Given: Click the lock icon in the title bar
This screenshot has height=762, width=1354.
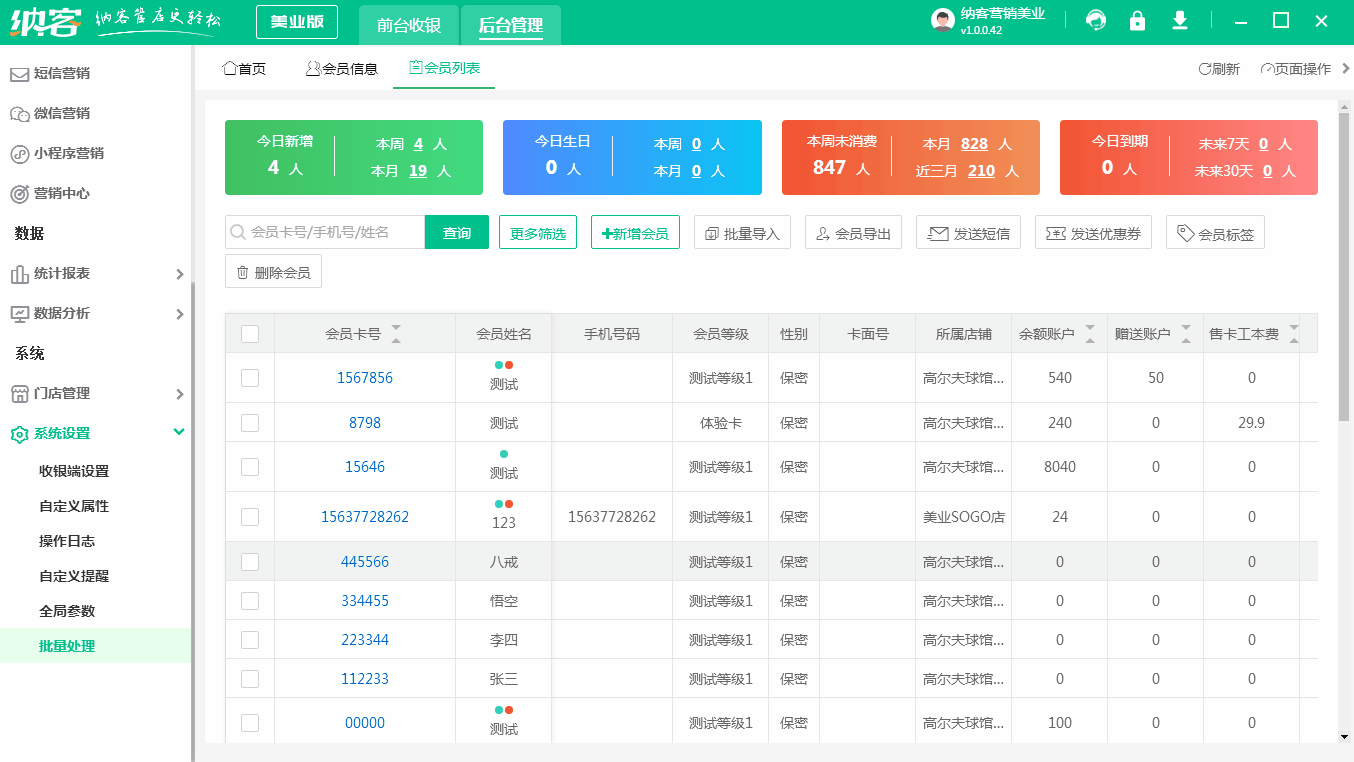Looking at the screenshot, I should 1137,20.
